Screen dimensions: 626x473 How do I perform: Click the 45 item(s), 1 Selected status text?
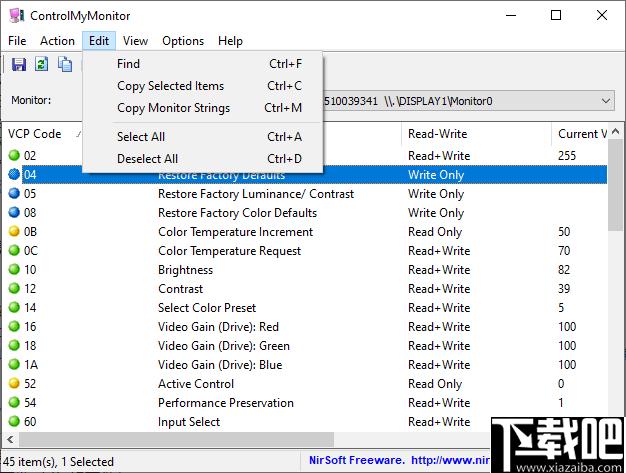point(58,461)
